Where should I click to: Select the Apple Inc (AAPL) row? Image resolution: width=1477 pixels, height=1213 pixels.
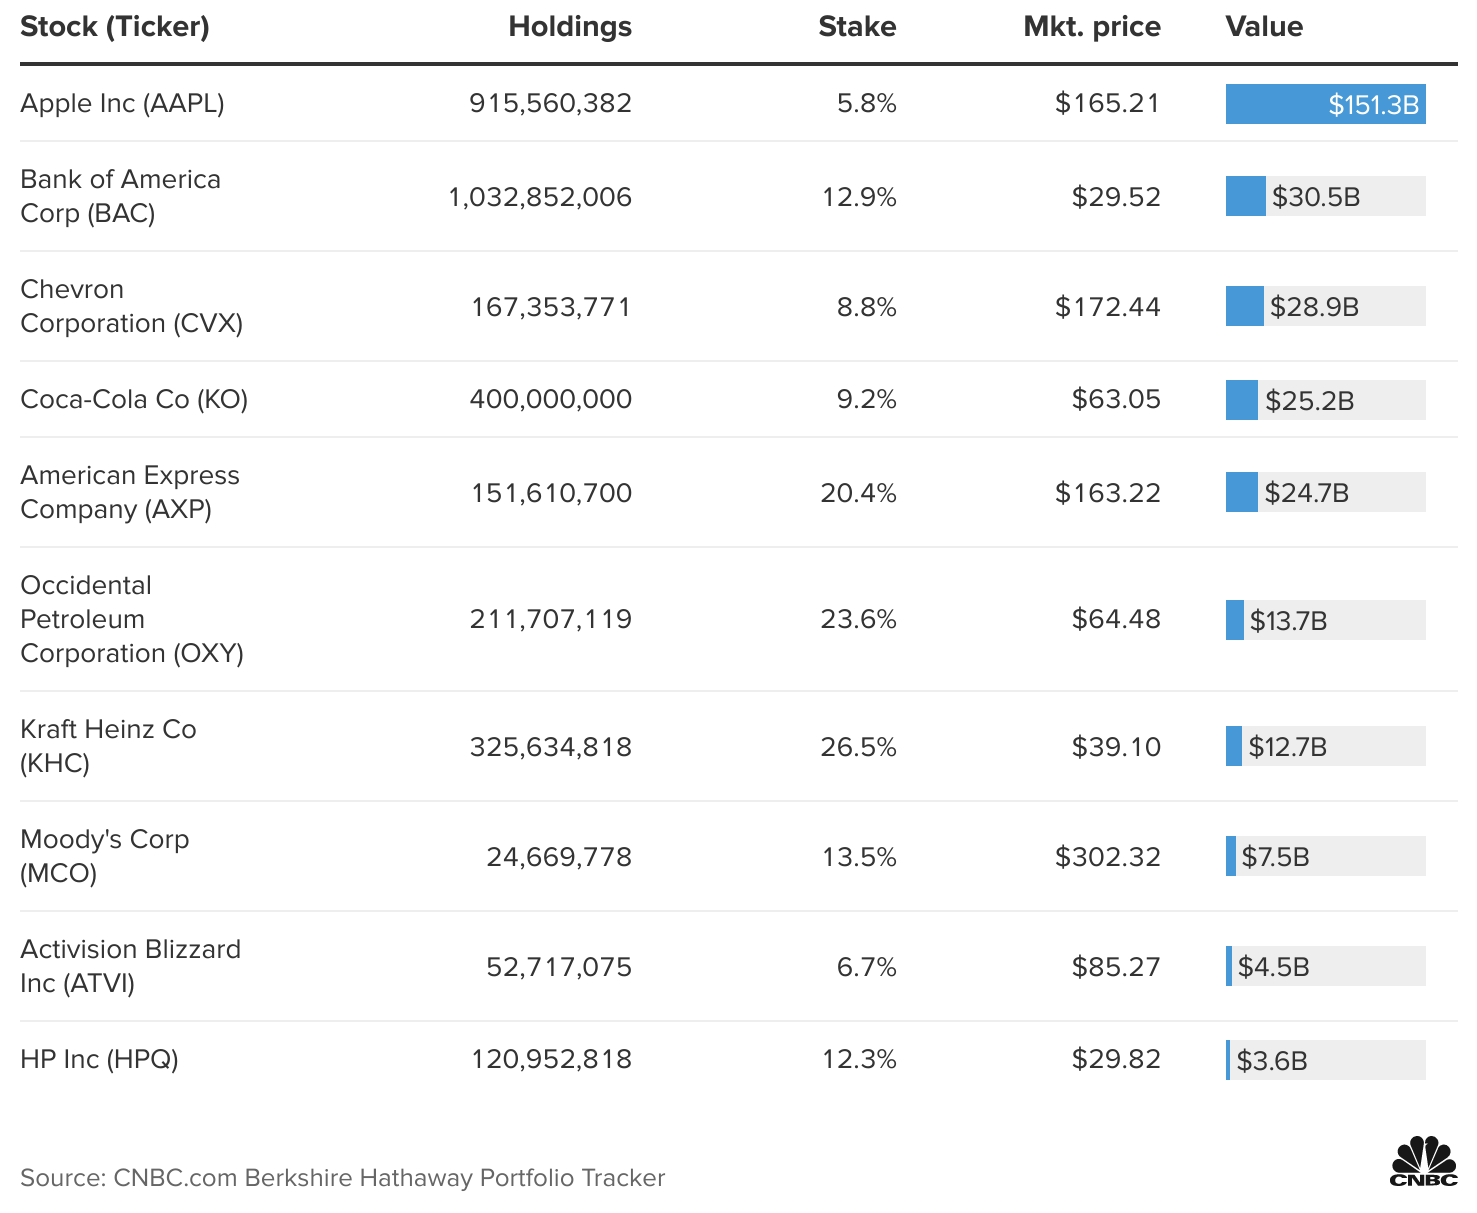click(123, 103)
